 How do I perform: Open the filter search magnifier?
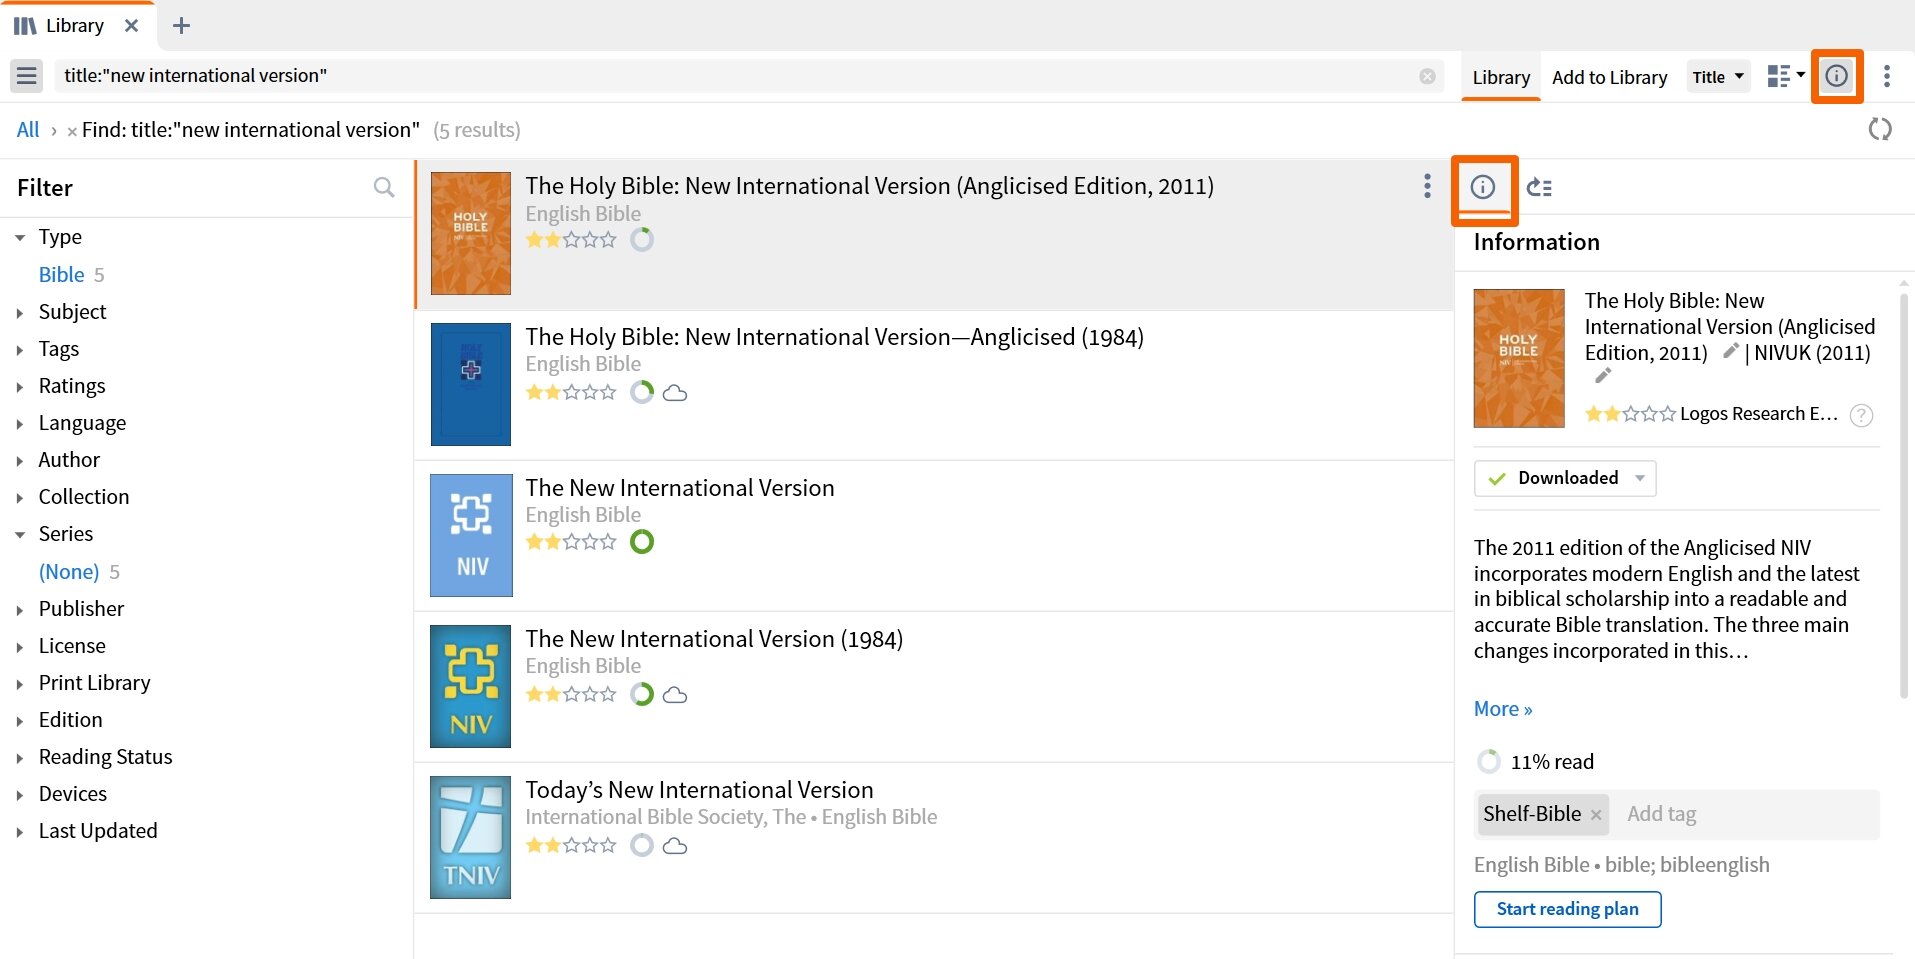[384, 187]
